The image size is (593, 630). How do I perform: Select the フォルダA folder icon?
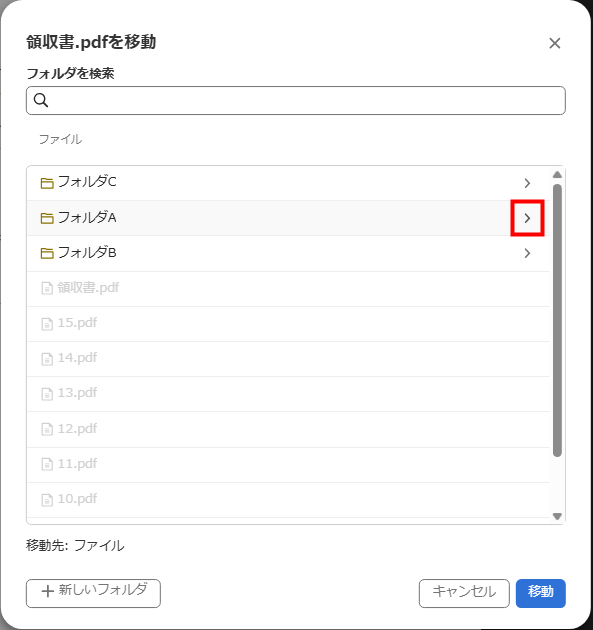(47, 218)
